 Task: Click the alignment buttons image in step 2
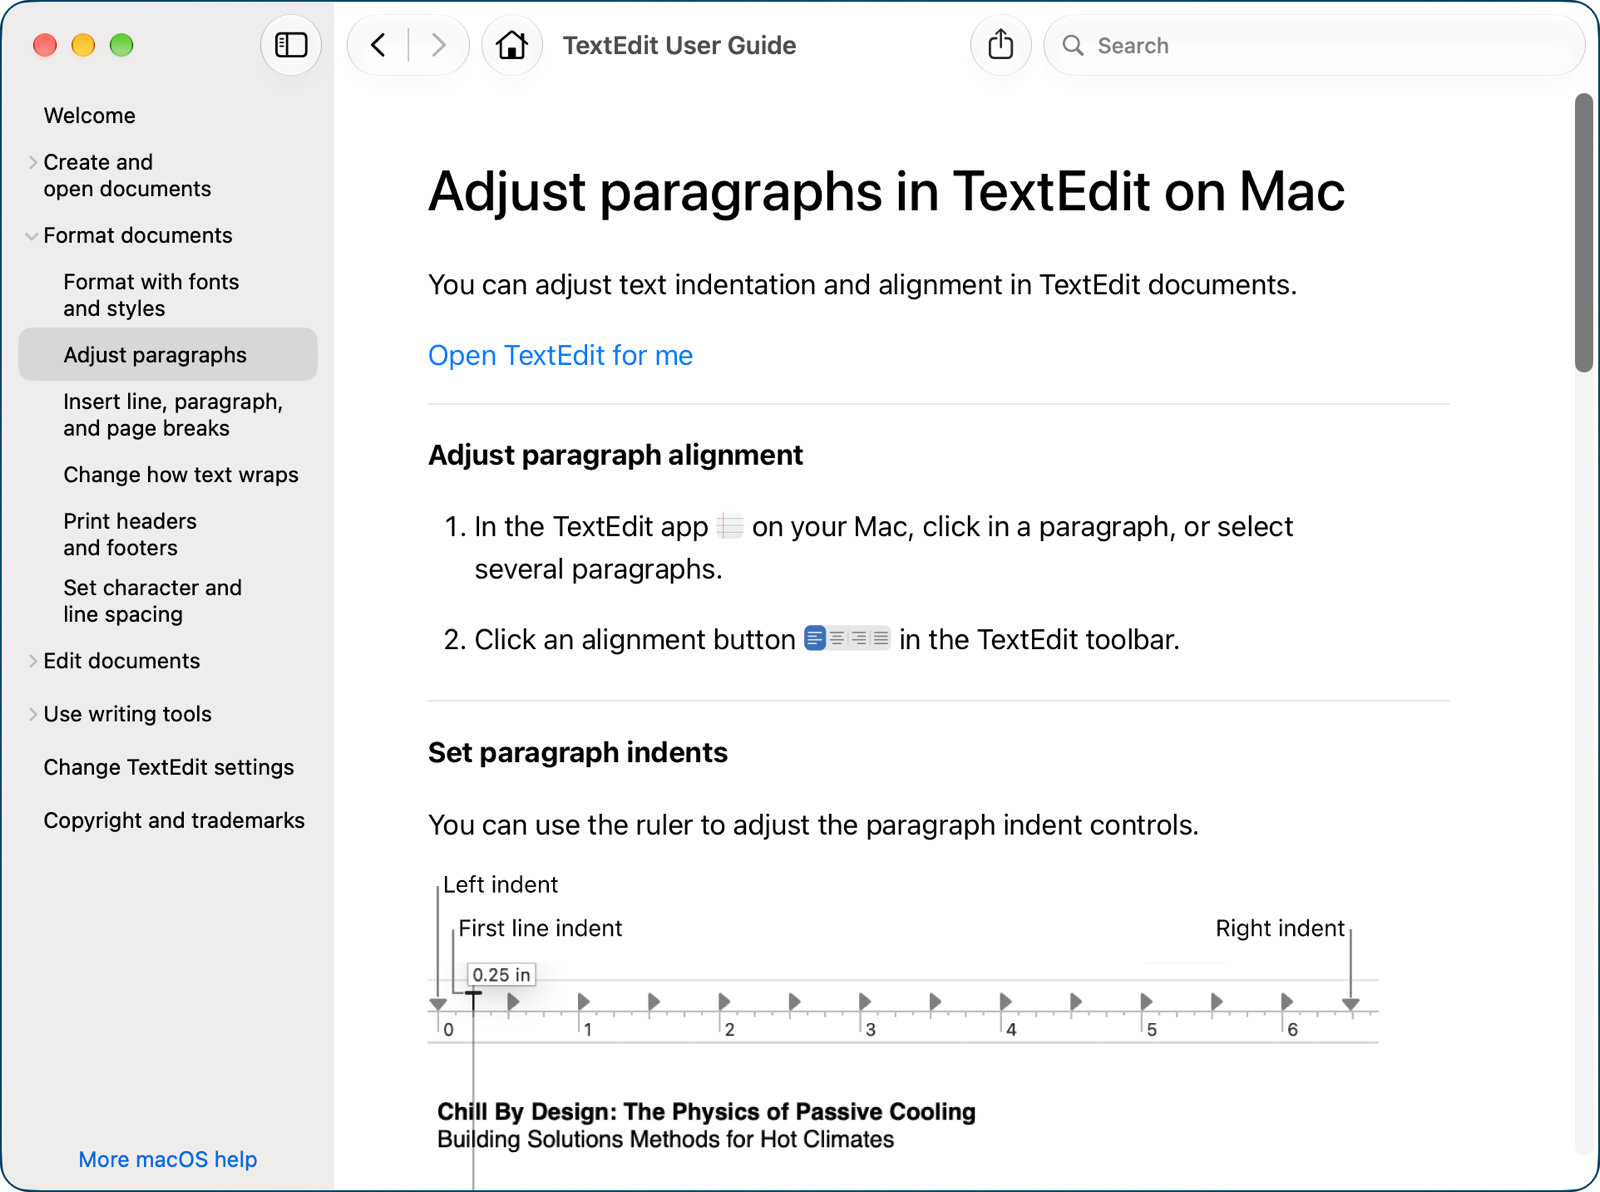pos(847,638)
